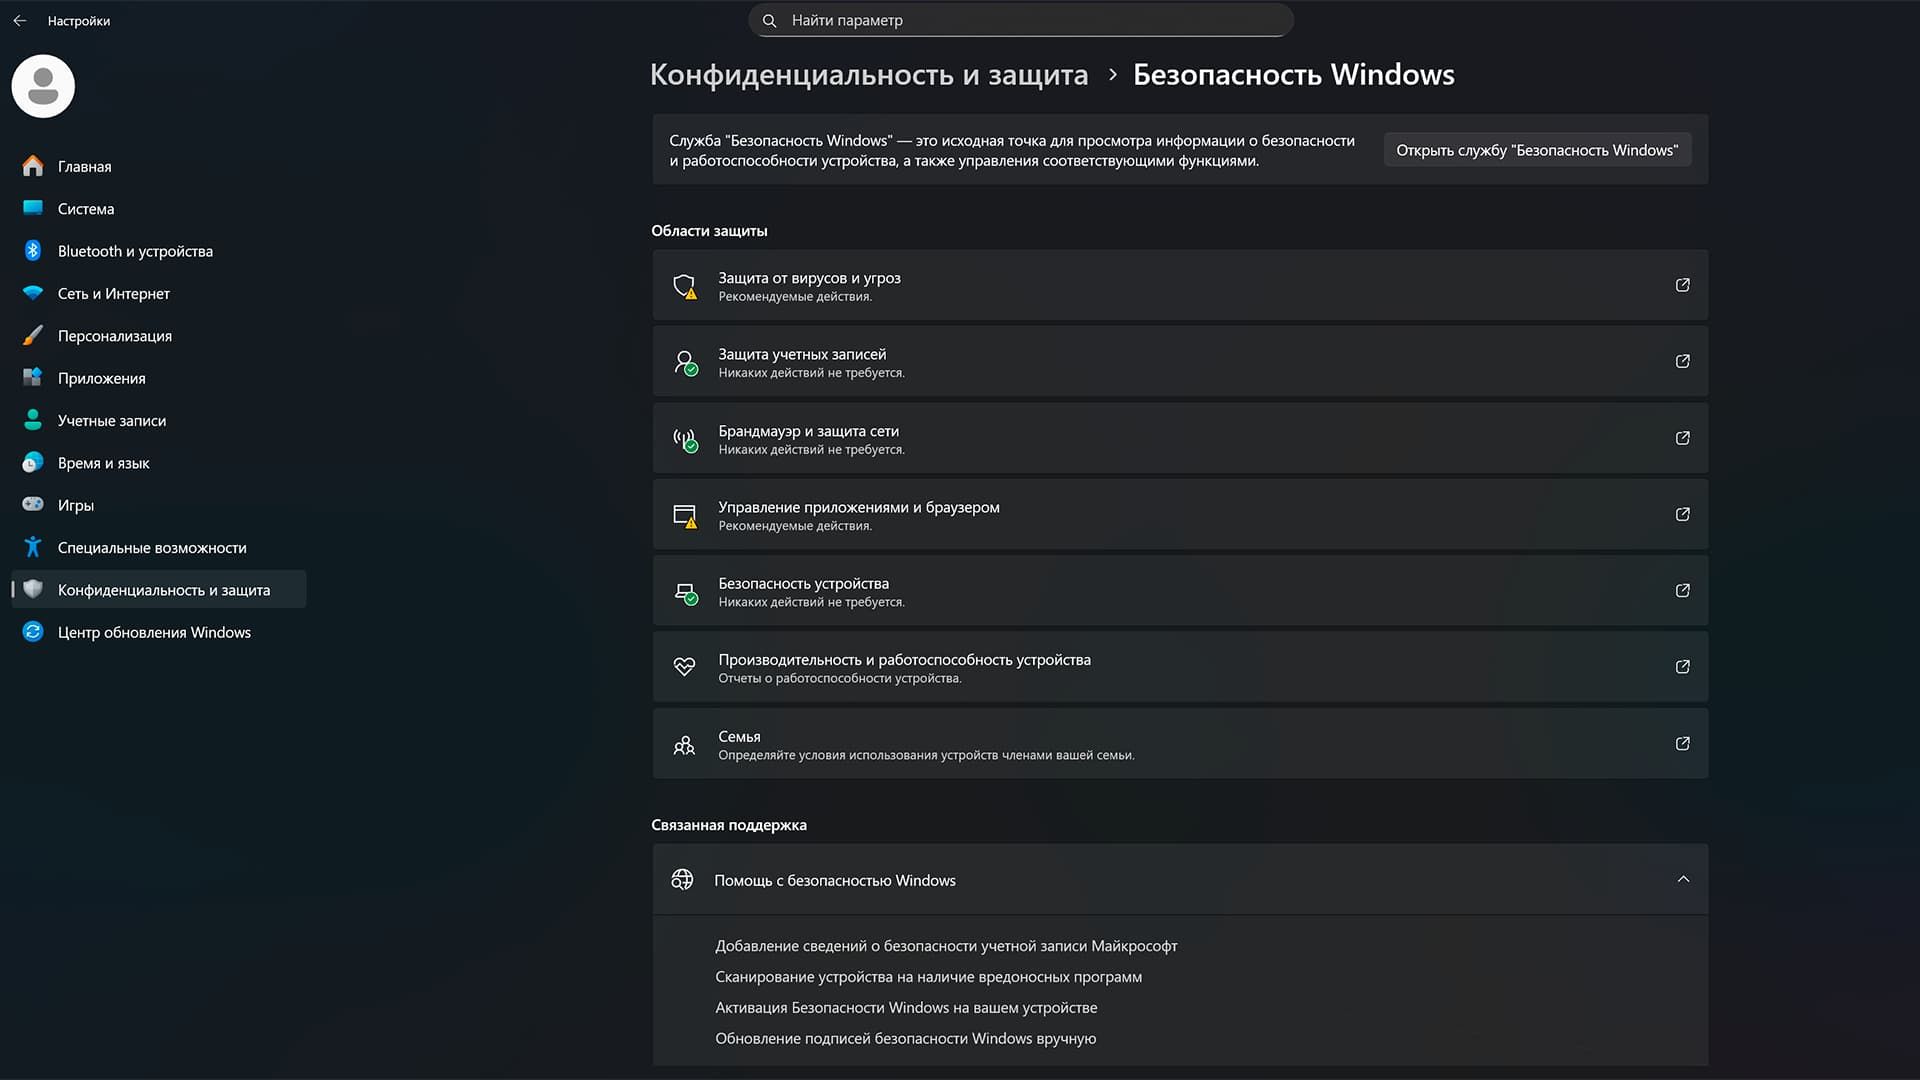Open Персонализация via the brush icon
This screenshot has height=1080, width=1920.
point(33,335)
